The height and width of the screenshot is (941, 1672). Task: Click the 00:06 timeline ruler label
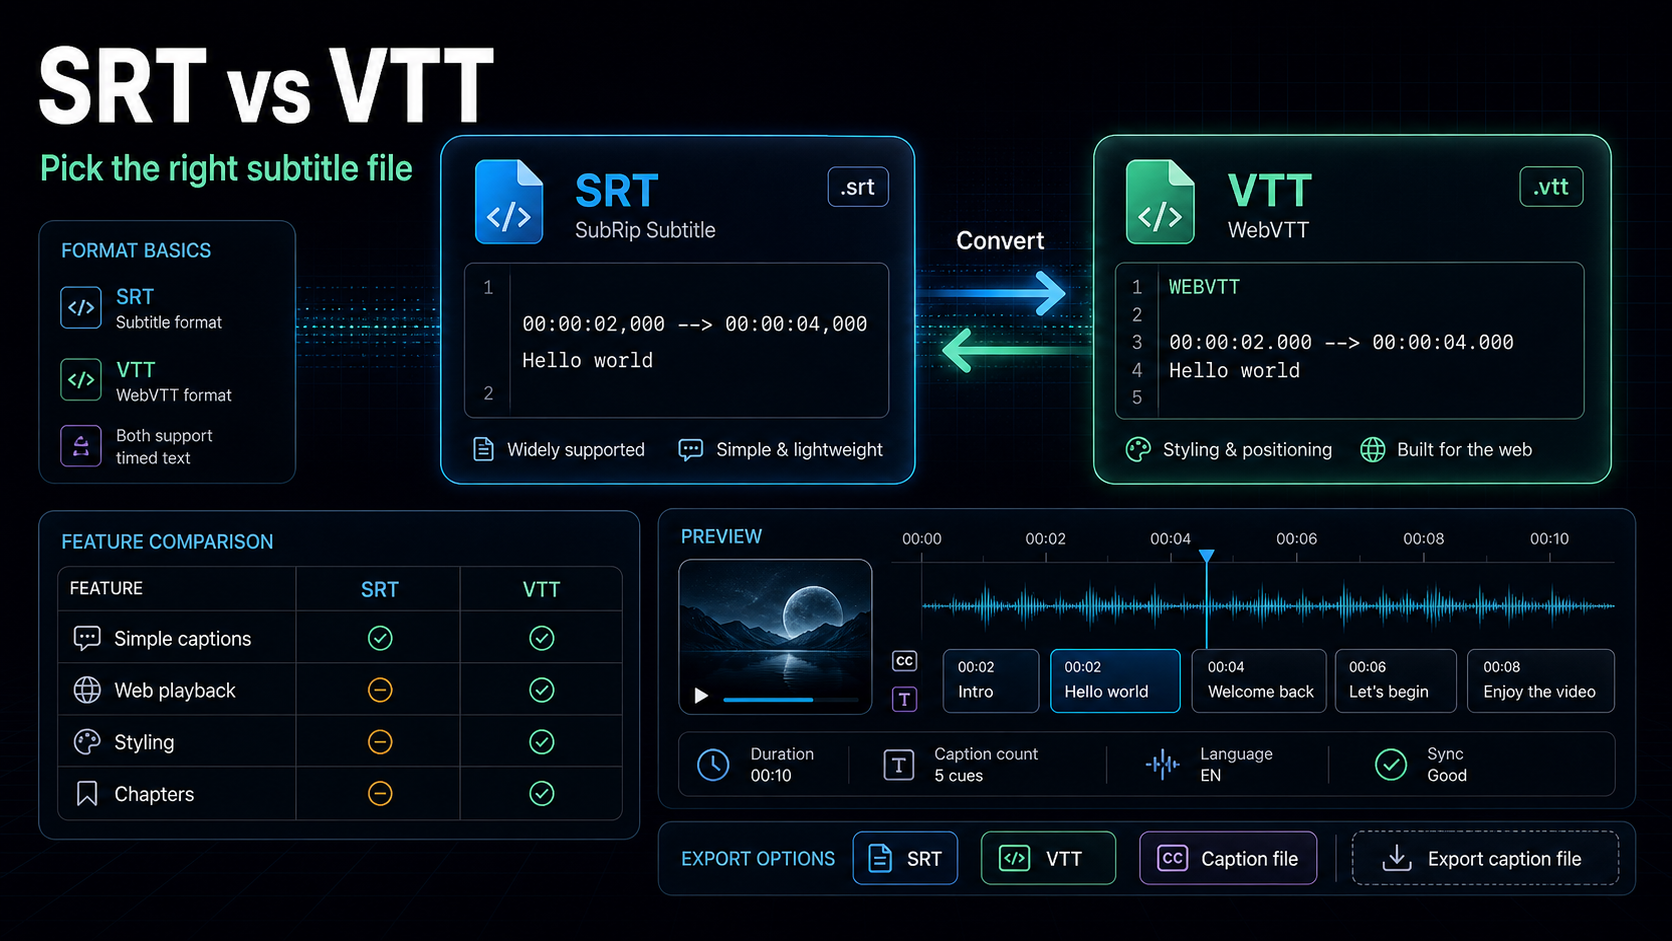[x=1296, y=538]
